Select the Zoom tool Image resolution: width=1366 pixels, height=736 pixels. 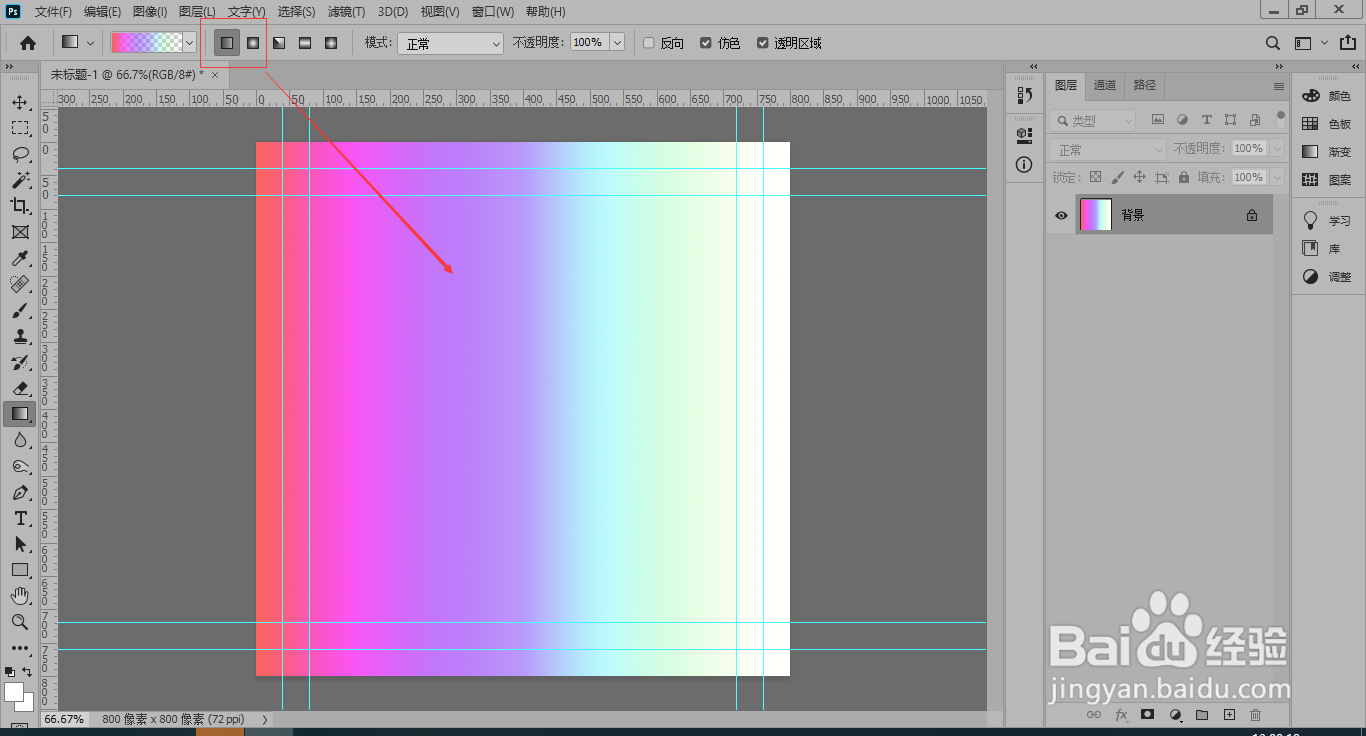point(20,622)
